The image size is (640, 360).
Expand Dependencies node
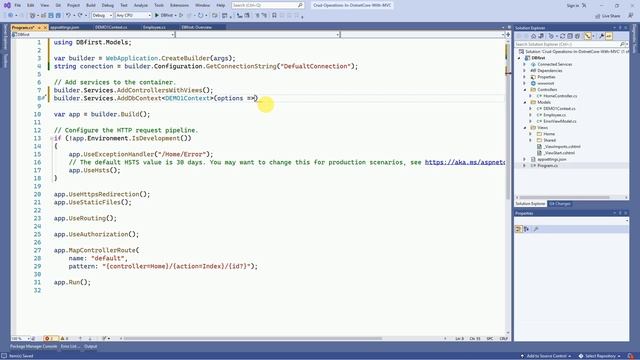tap(525, 71)
